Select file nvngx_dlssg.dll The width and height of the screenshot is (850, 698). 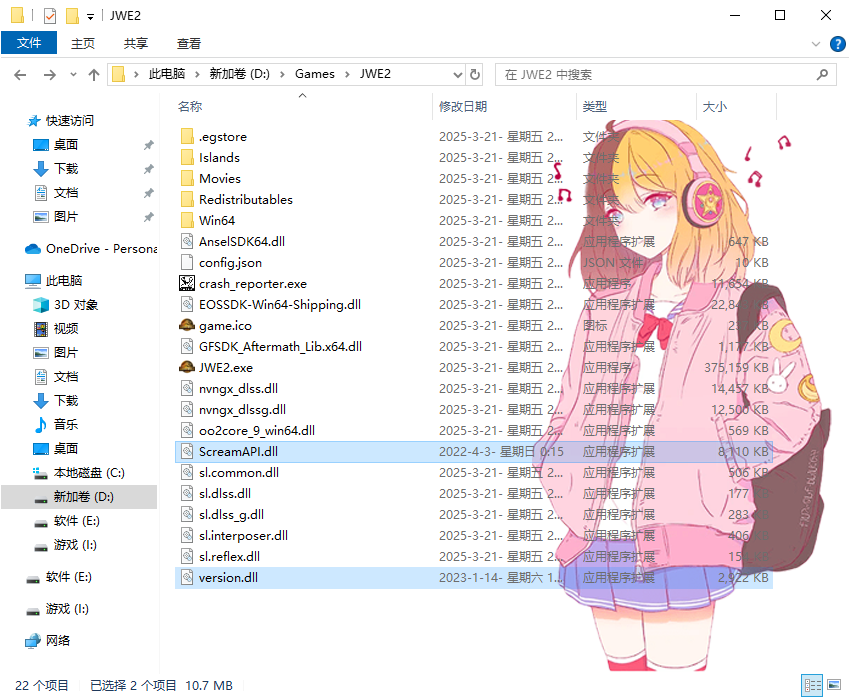(242, 410)
